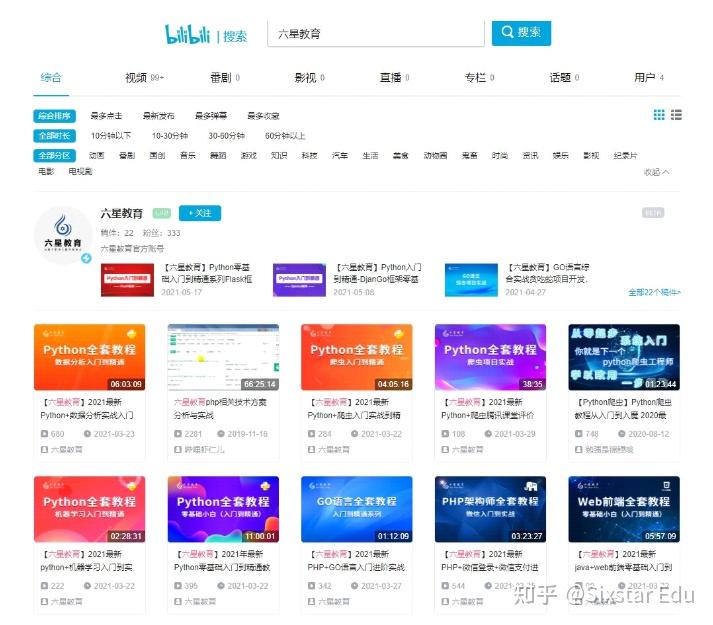Filter duration to 30-60分钟

226,136
